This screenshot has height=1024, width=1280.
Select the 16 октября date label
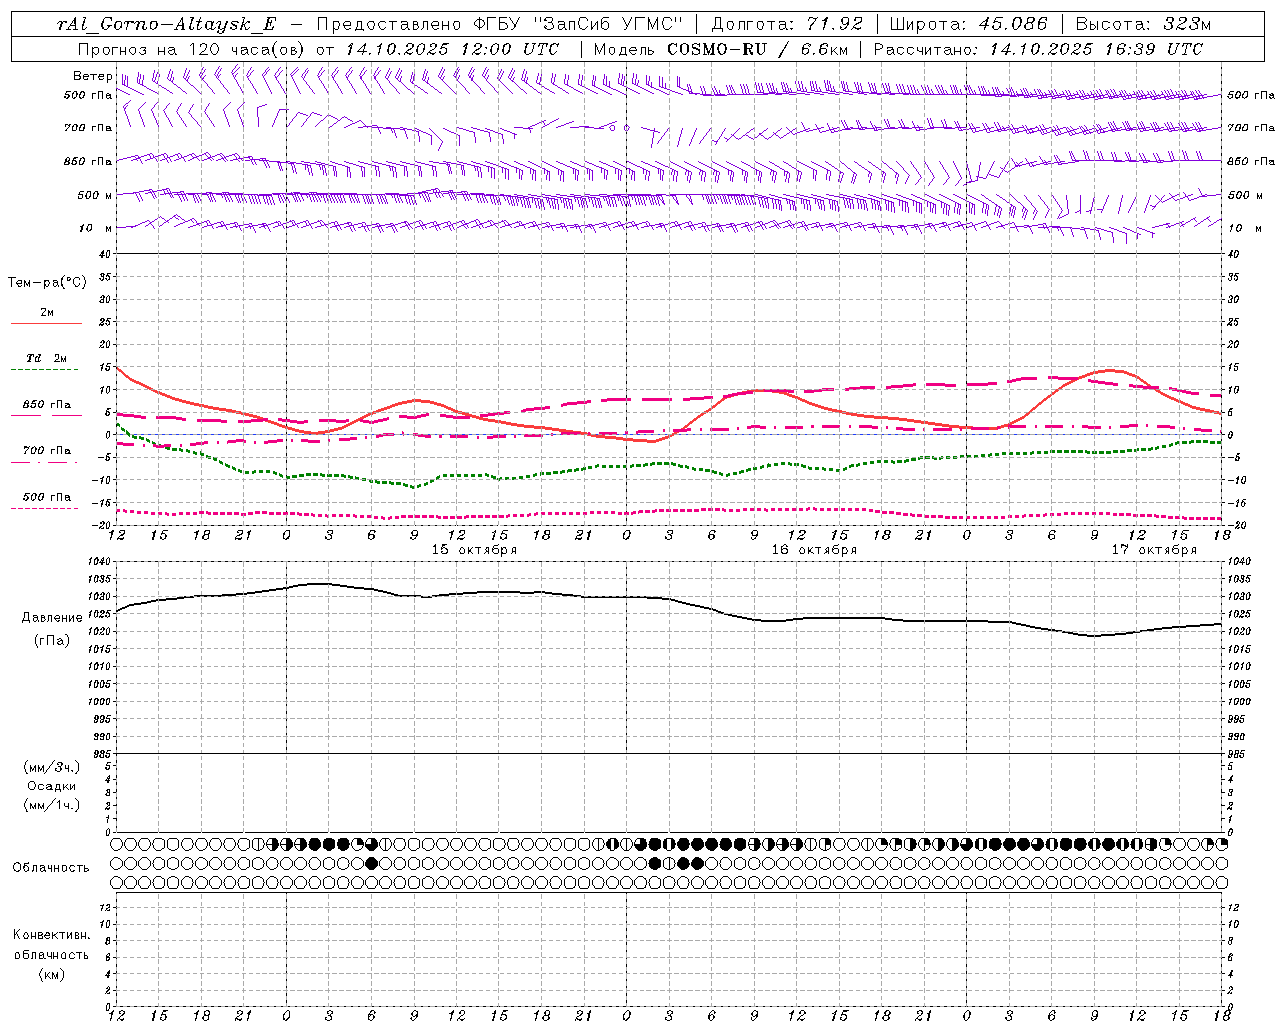[814, 550]
